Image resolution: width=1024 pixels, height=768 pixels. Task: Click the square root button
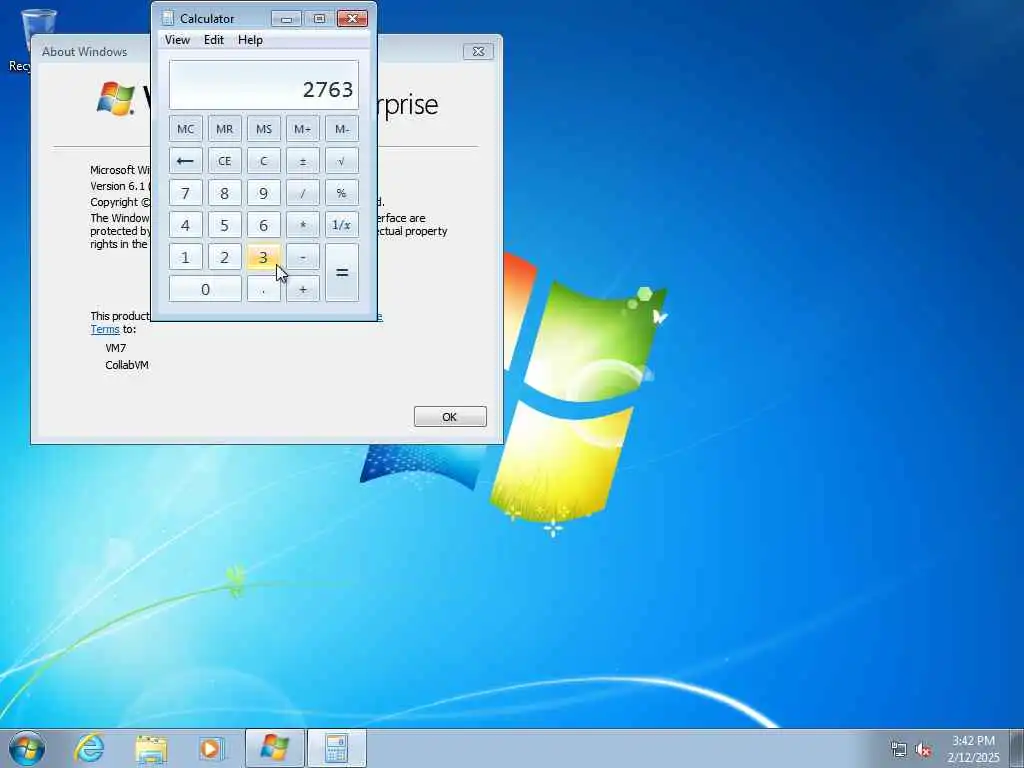(342, 161)
